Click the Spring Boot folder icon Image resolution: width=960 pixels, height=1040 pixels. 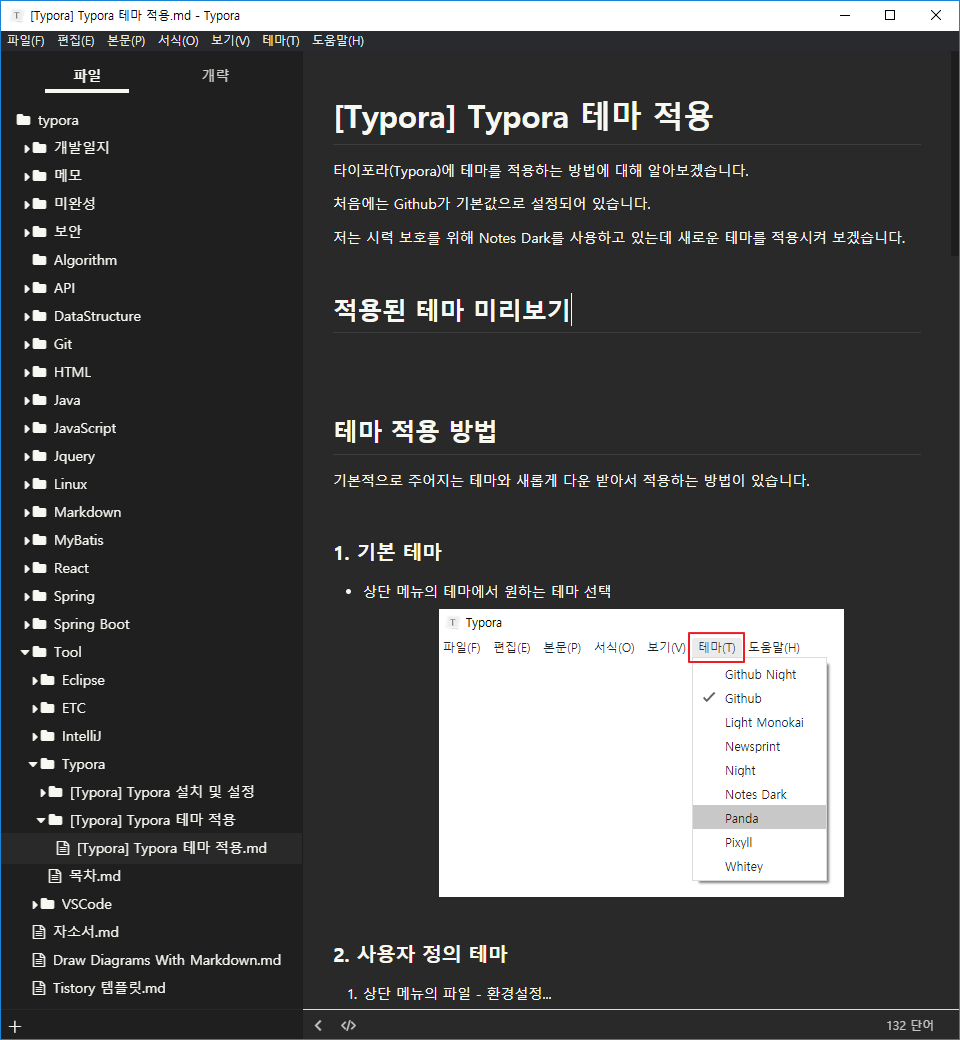point(40,624)
